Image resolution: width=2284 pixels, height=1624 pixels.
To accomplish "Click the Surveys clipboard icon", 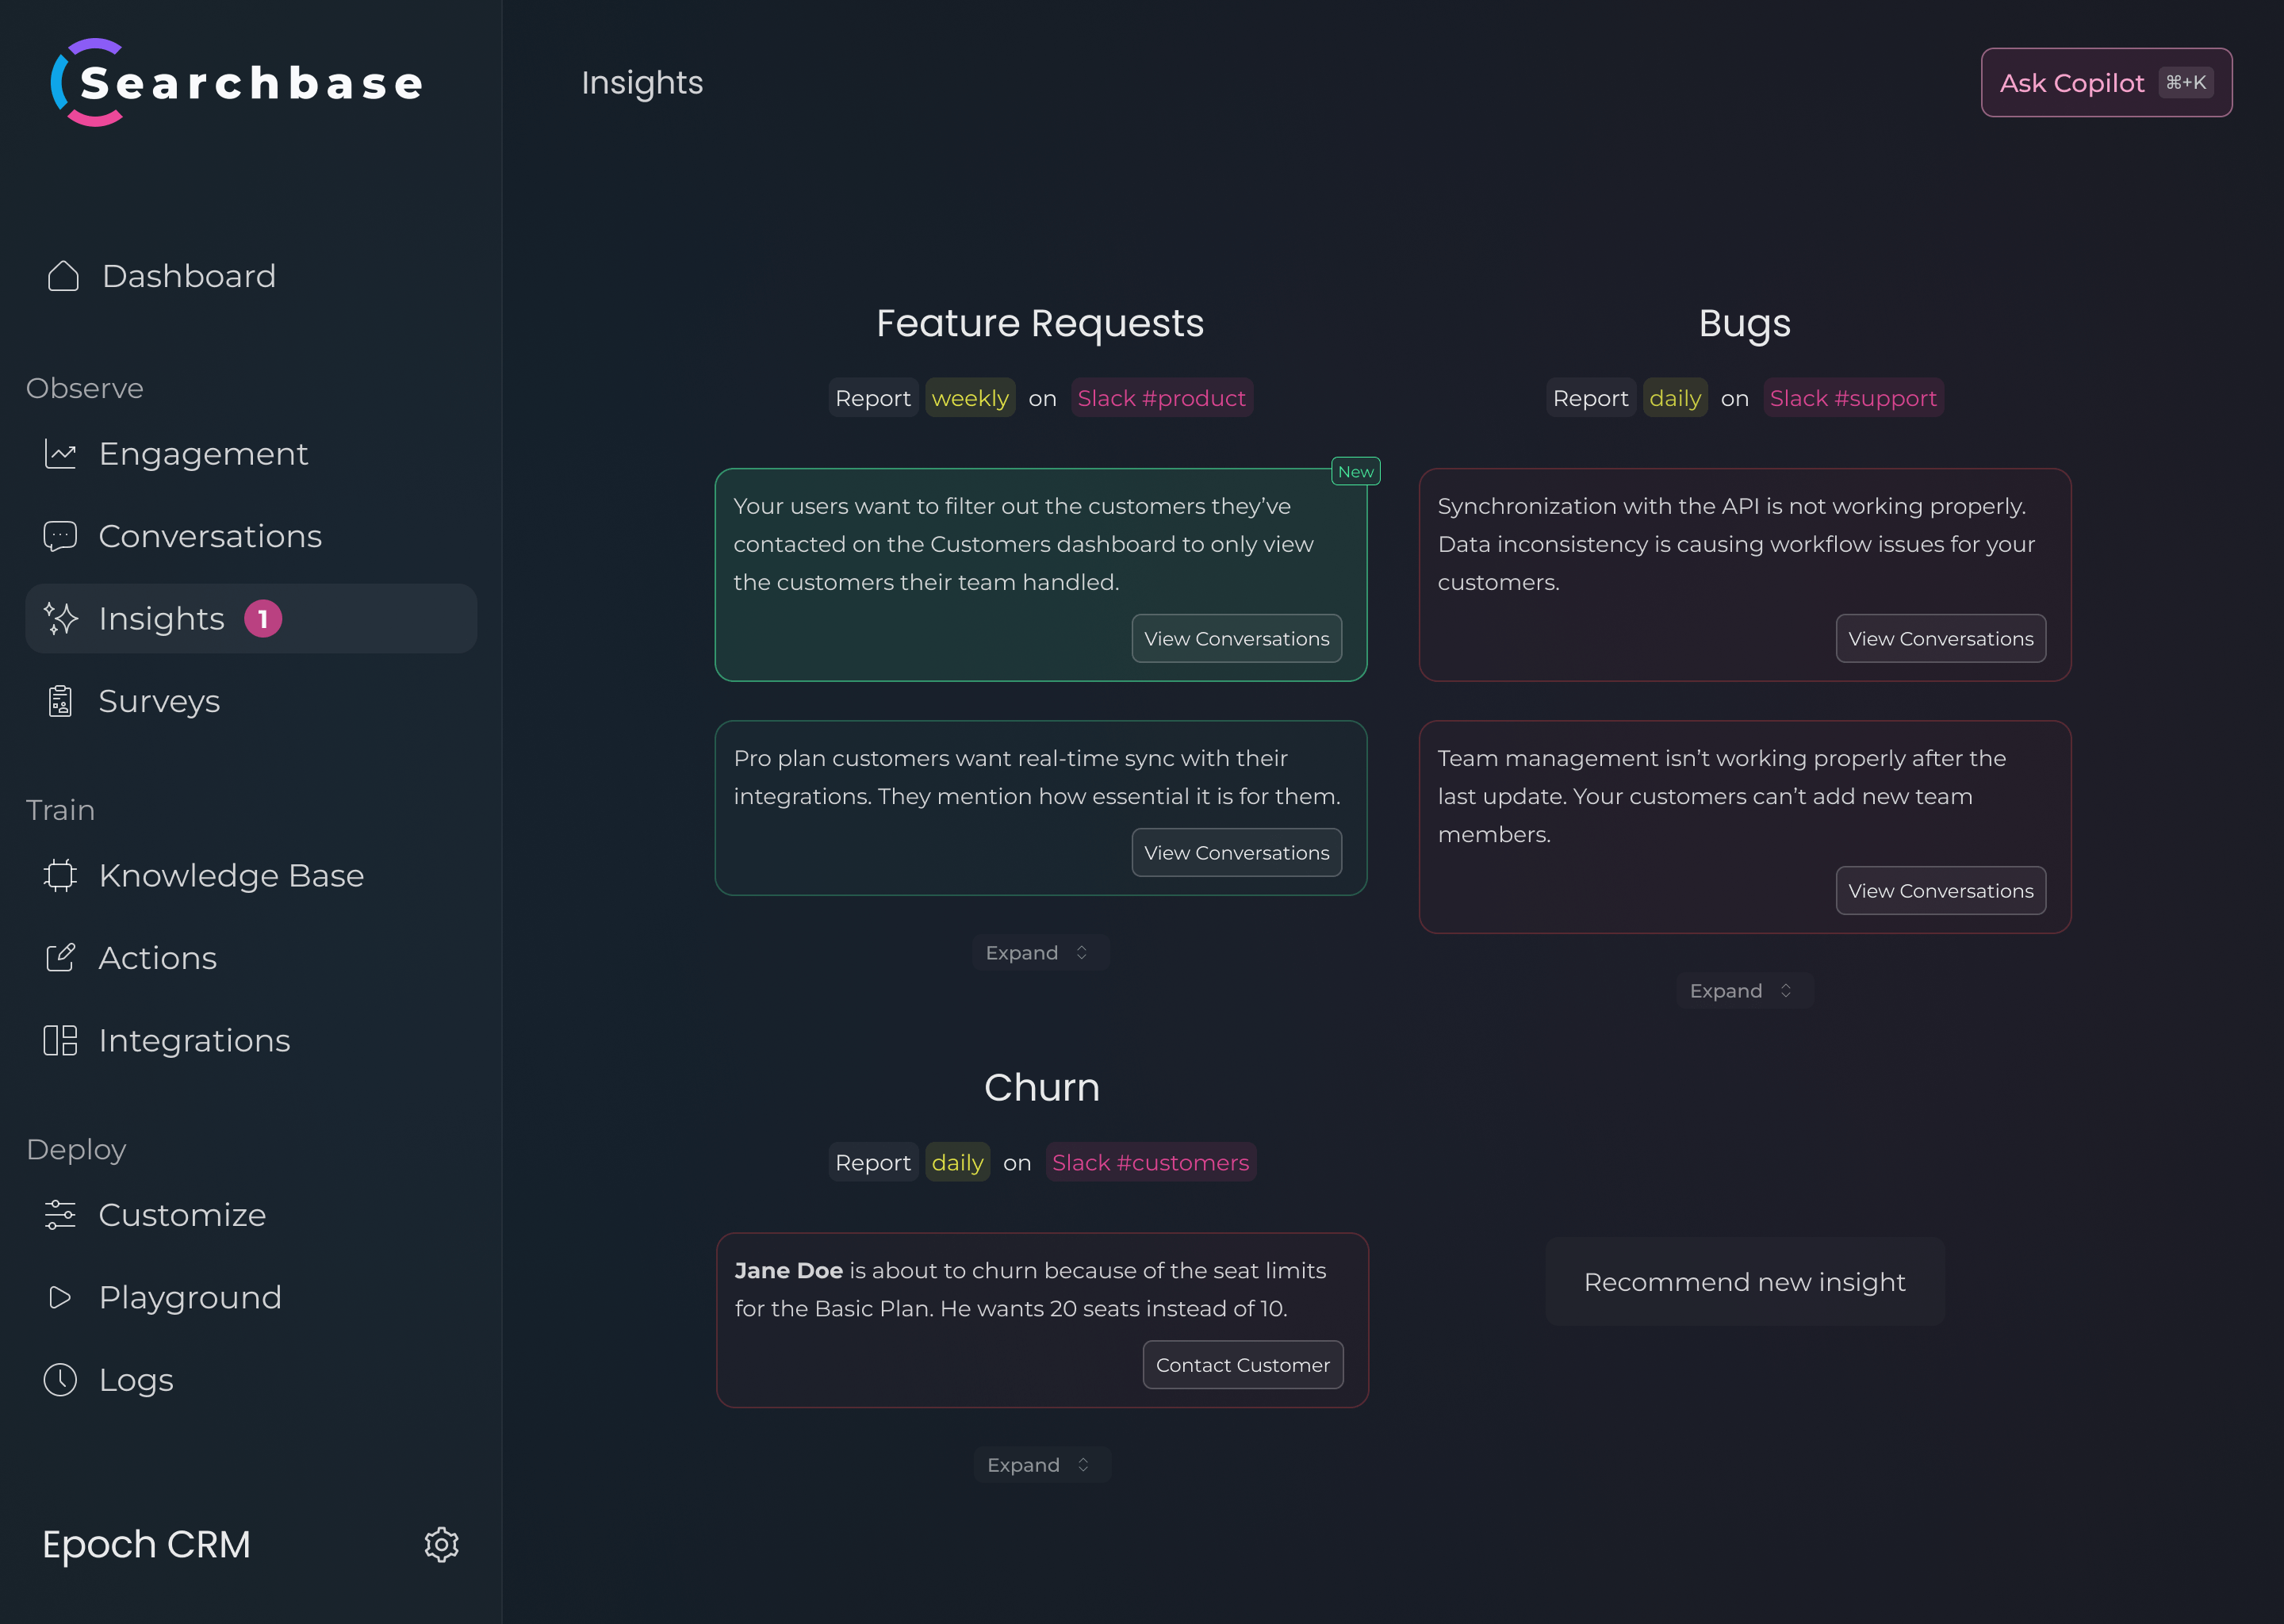I will pos(60,701).
